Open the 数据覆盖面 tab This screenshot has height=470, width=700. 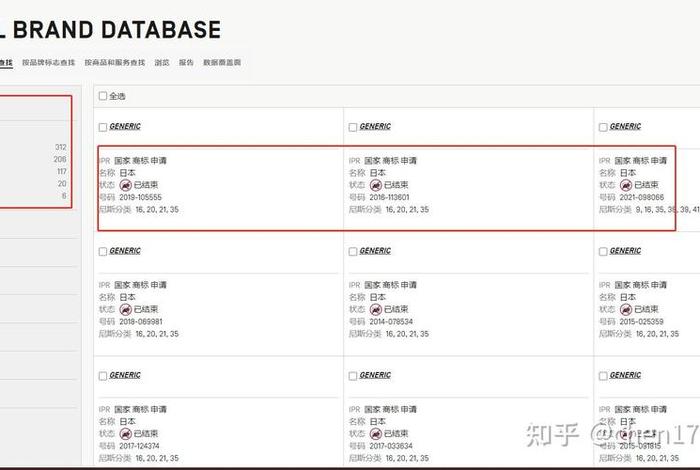pos(222,62)
